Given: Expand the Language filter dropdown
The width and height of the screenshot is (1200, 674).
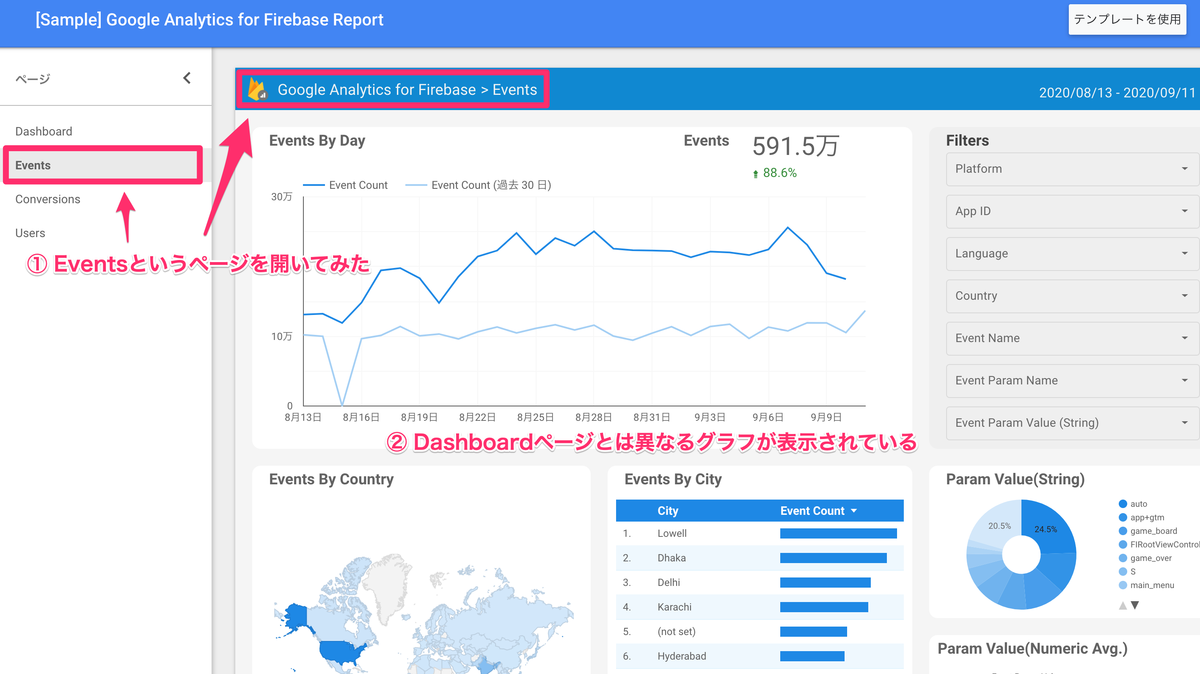Looking at the screenshot, I should [1072, 253].
